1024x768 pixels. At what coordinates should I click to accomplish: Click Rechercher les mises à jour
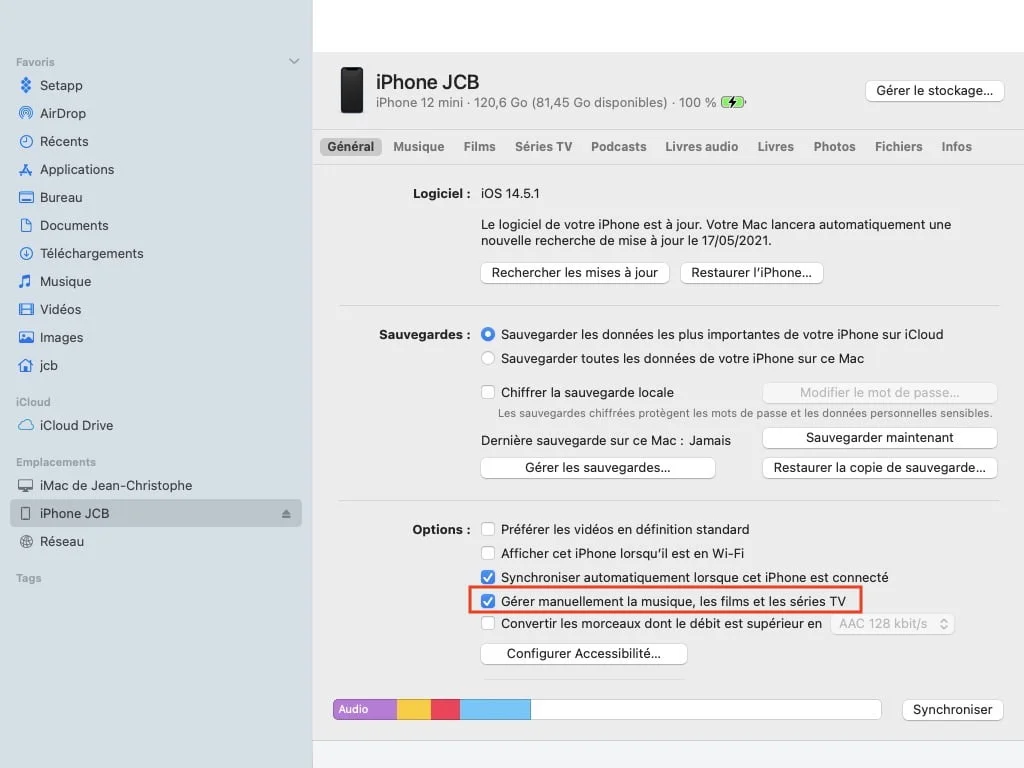[575, 273]
